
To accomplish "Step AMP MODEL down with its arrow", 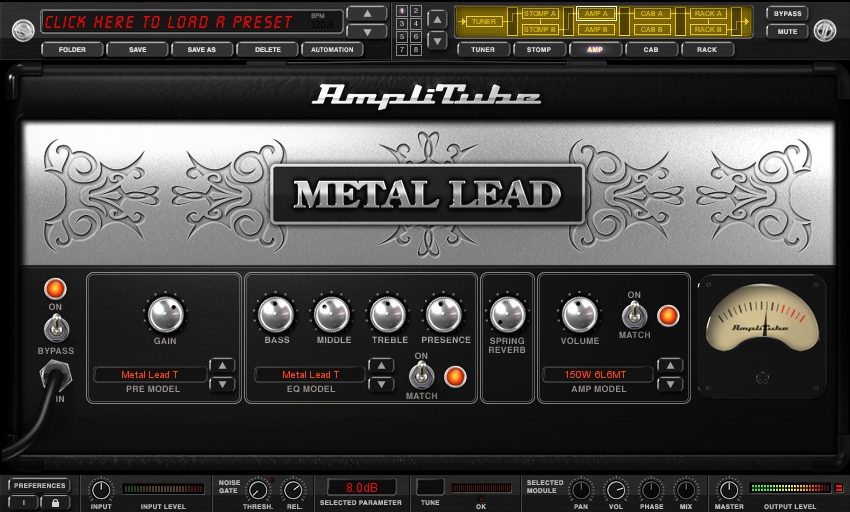I will (x=670, y=384).
